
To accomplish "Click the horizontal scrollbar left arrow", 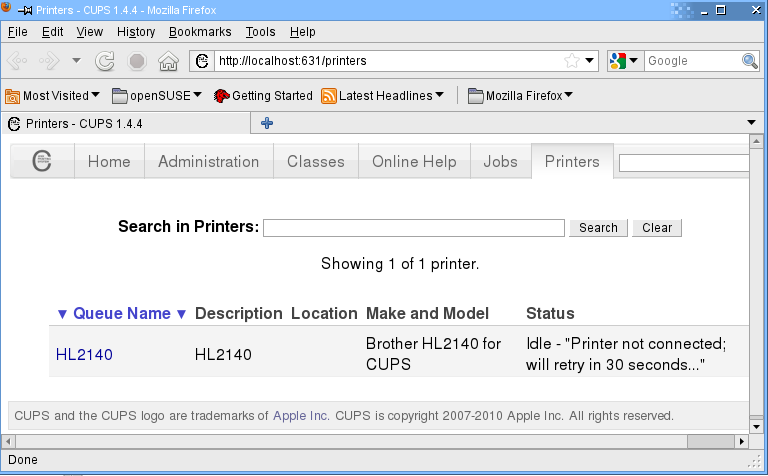I will click(8, 441).
